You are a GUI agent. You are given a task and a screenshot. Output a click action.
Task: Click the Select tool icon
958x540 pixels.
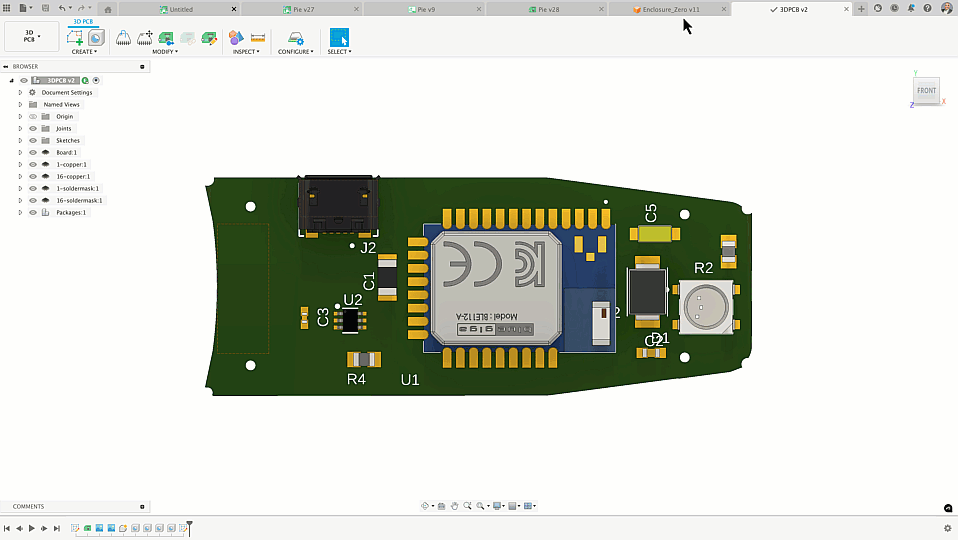[x=339, y=38]
